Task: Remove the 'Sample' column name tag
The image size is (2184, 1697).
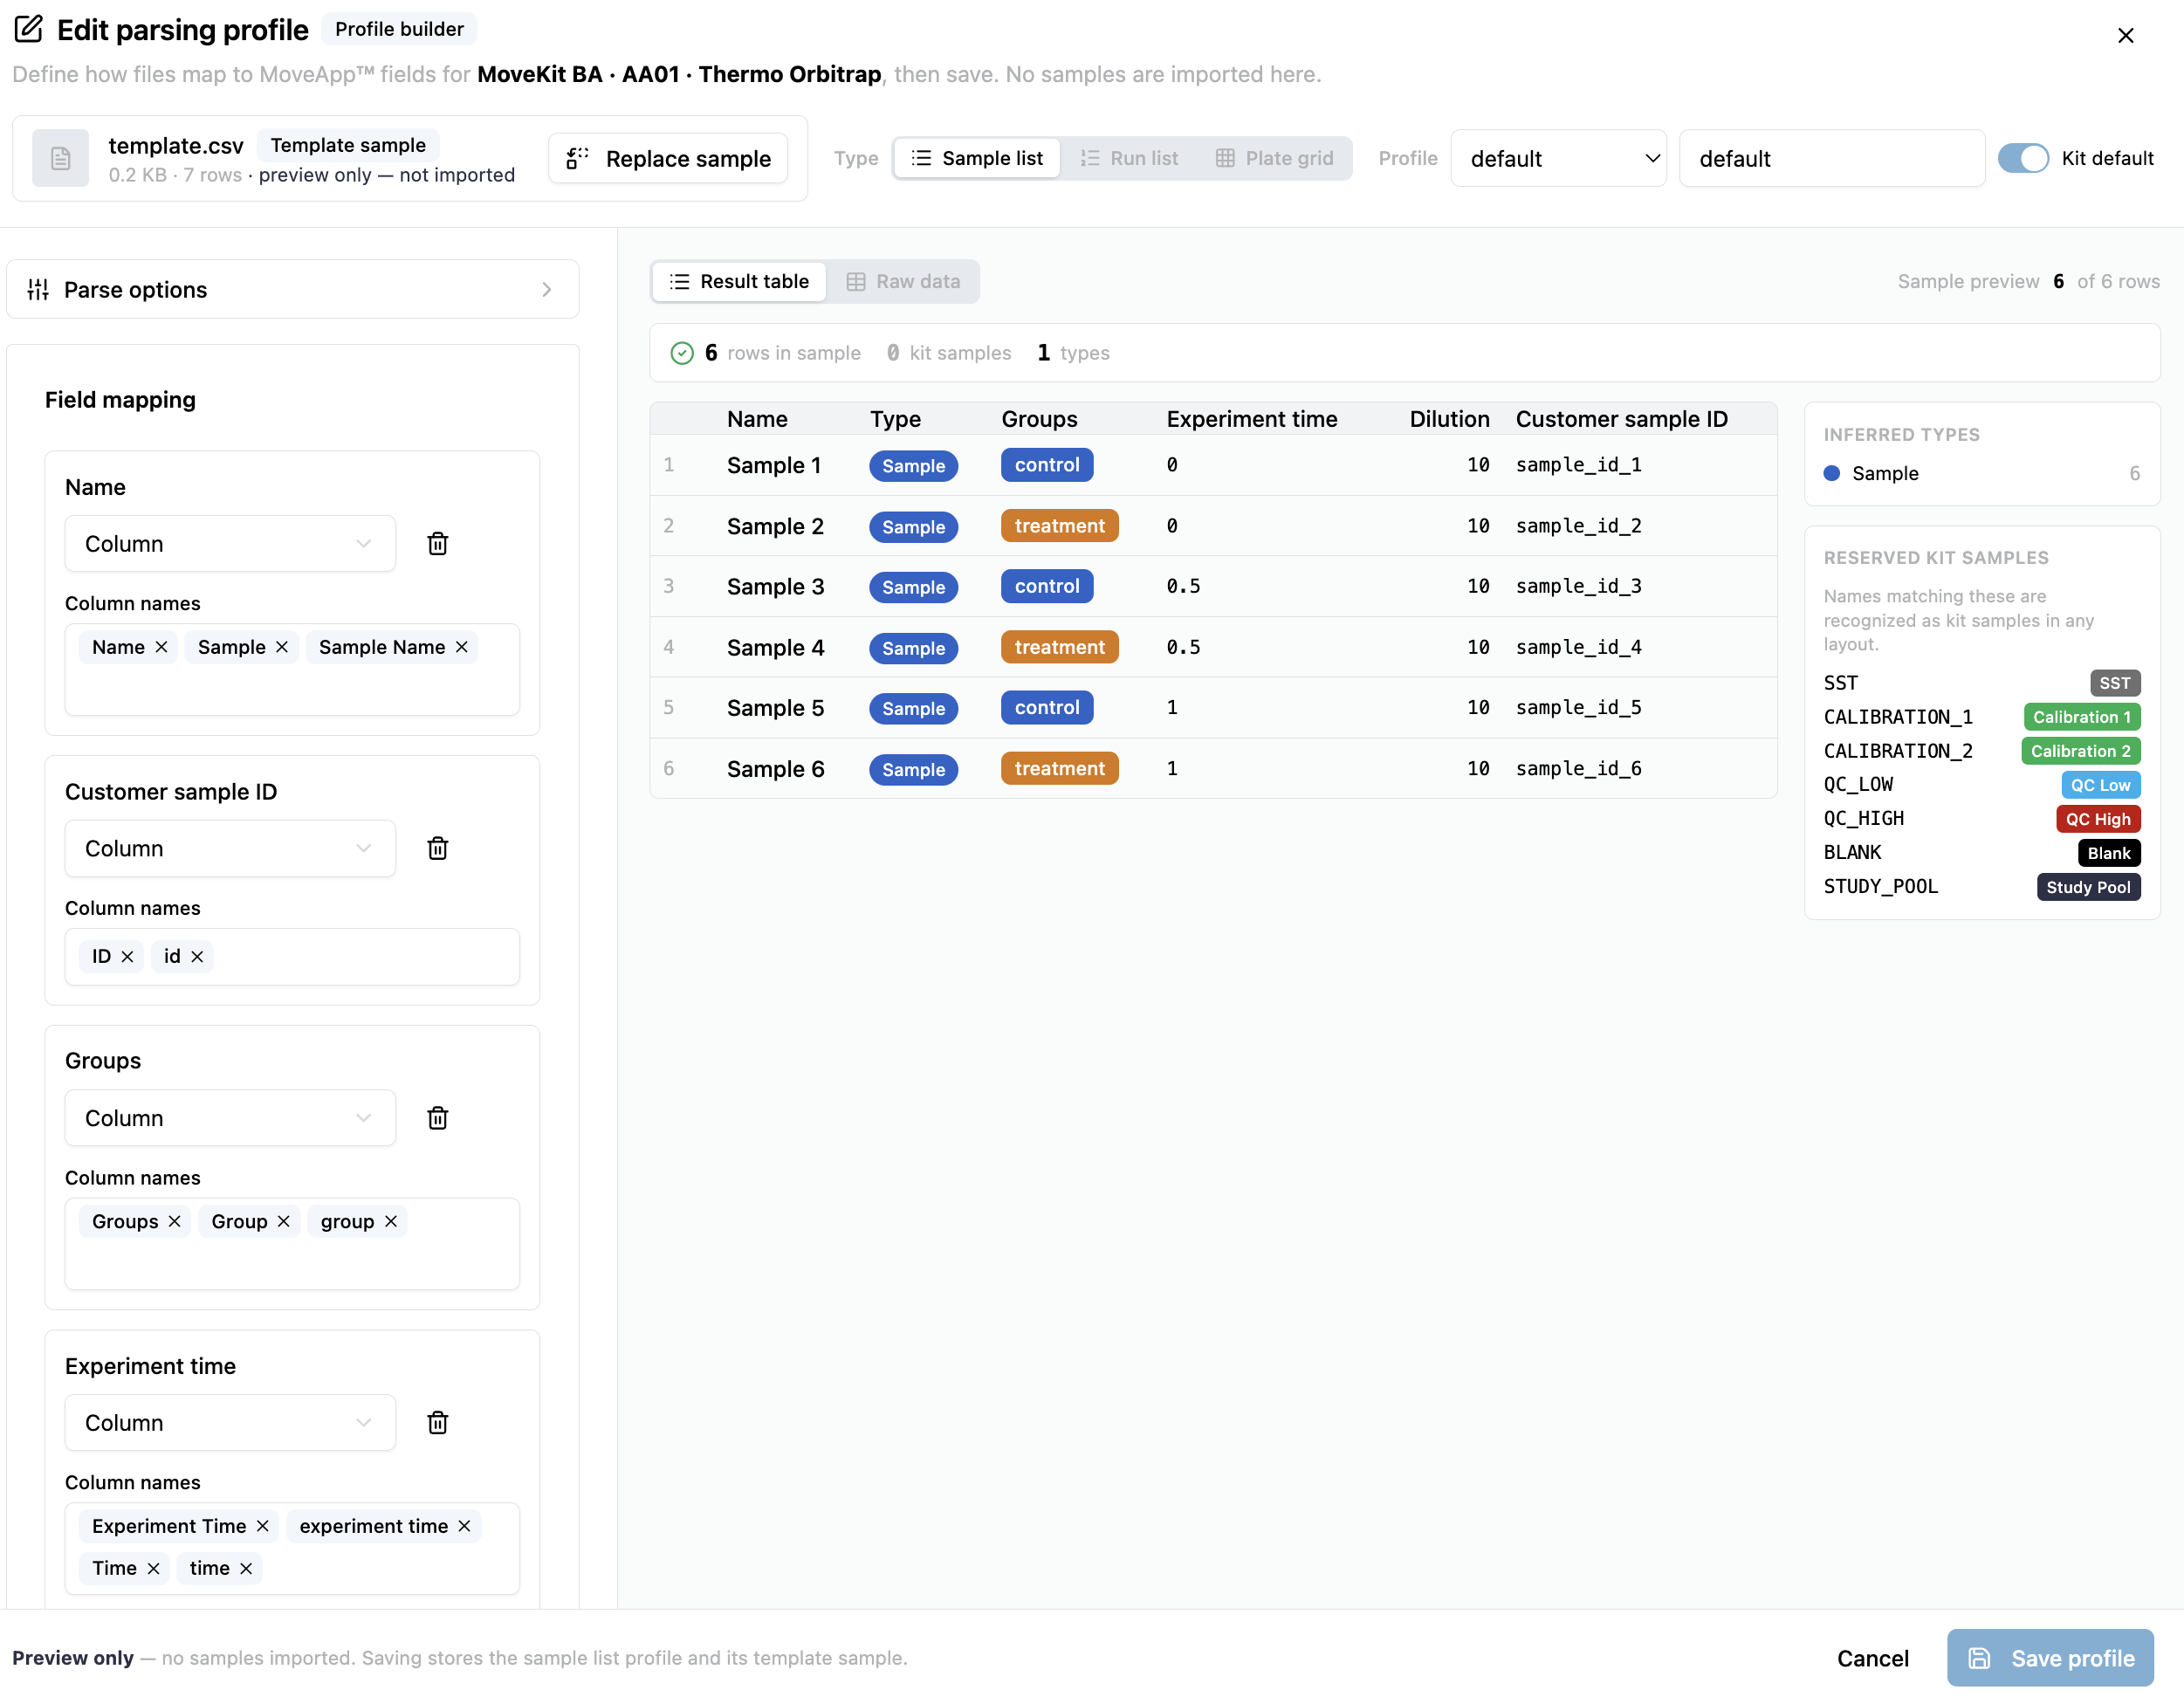Action: tap(282, 647)
